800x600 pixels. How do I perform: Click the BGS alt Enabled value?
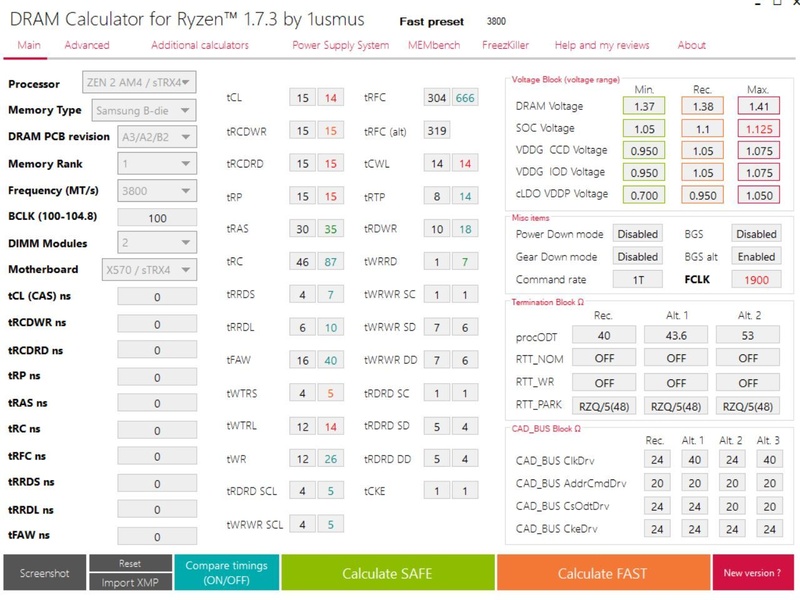(756, 257)
